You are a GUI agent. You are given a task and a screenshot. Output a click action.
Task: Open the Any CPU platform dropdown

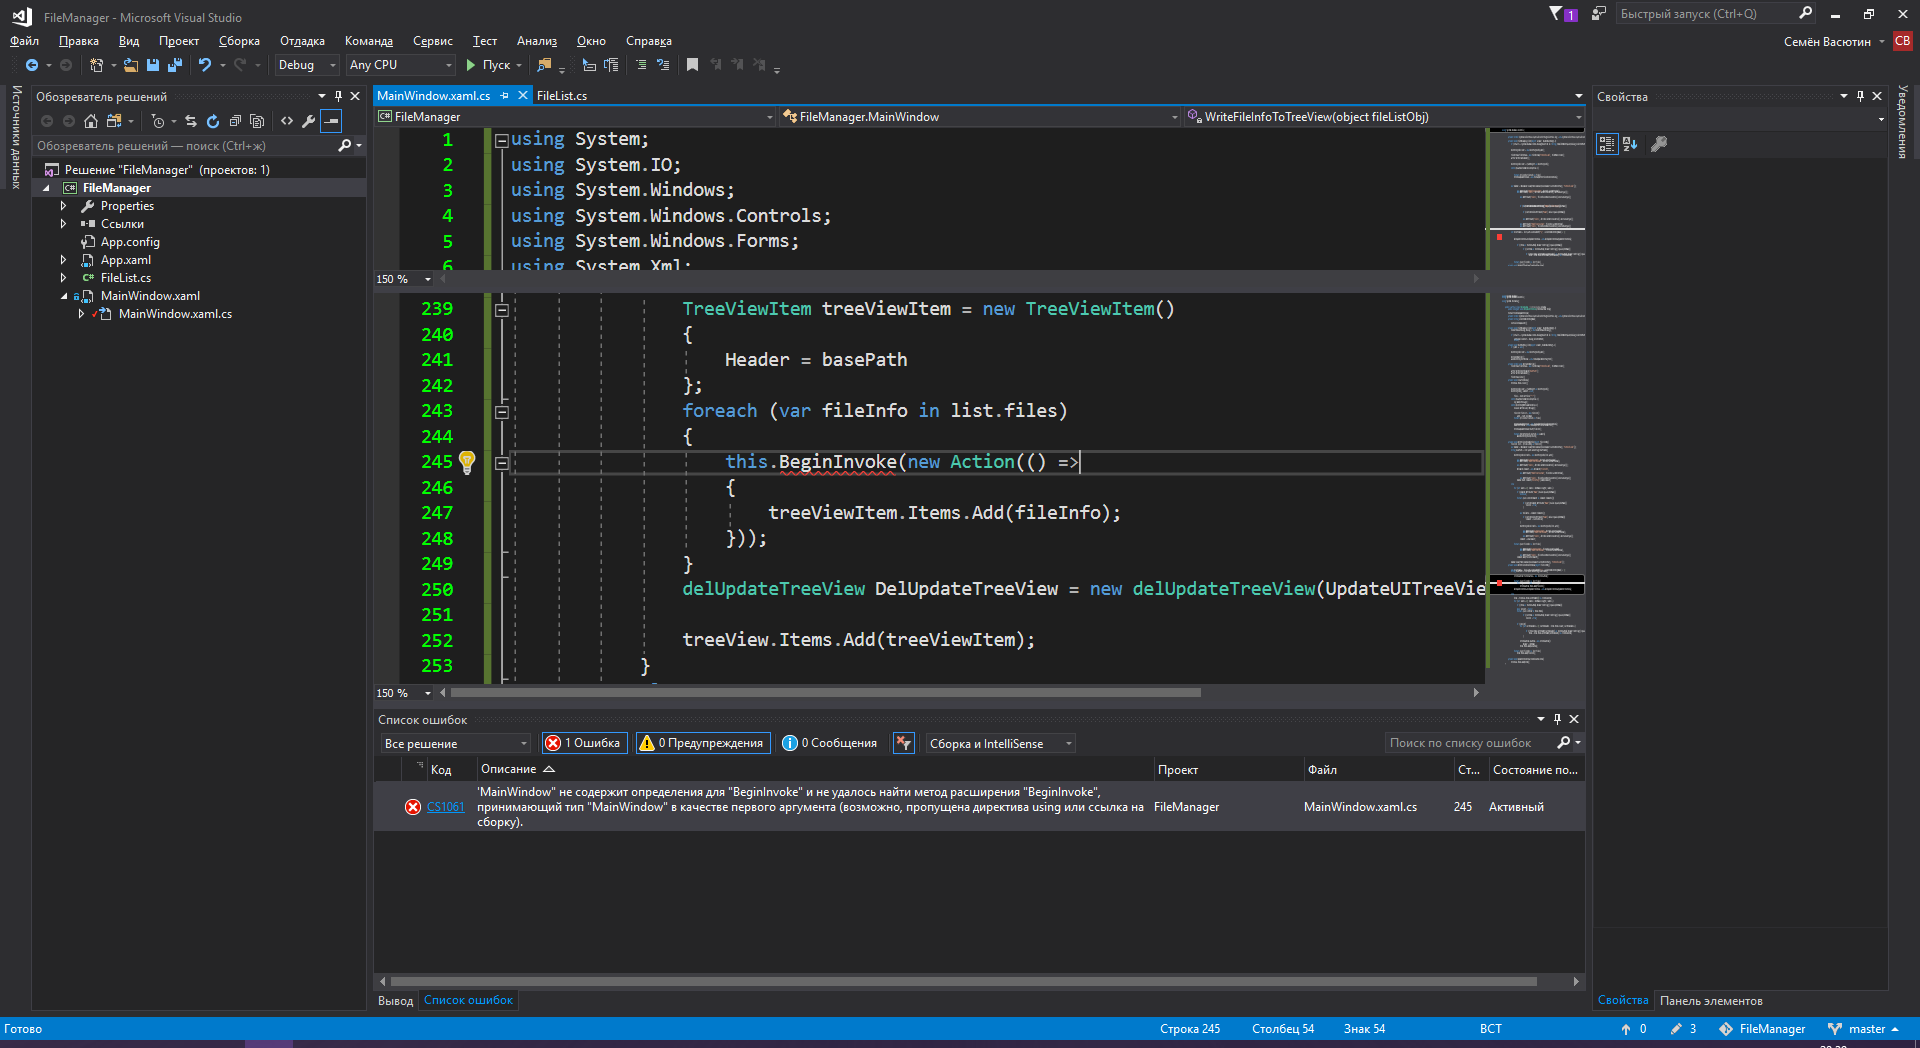pos(400,65)
